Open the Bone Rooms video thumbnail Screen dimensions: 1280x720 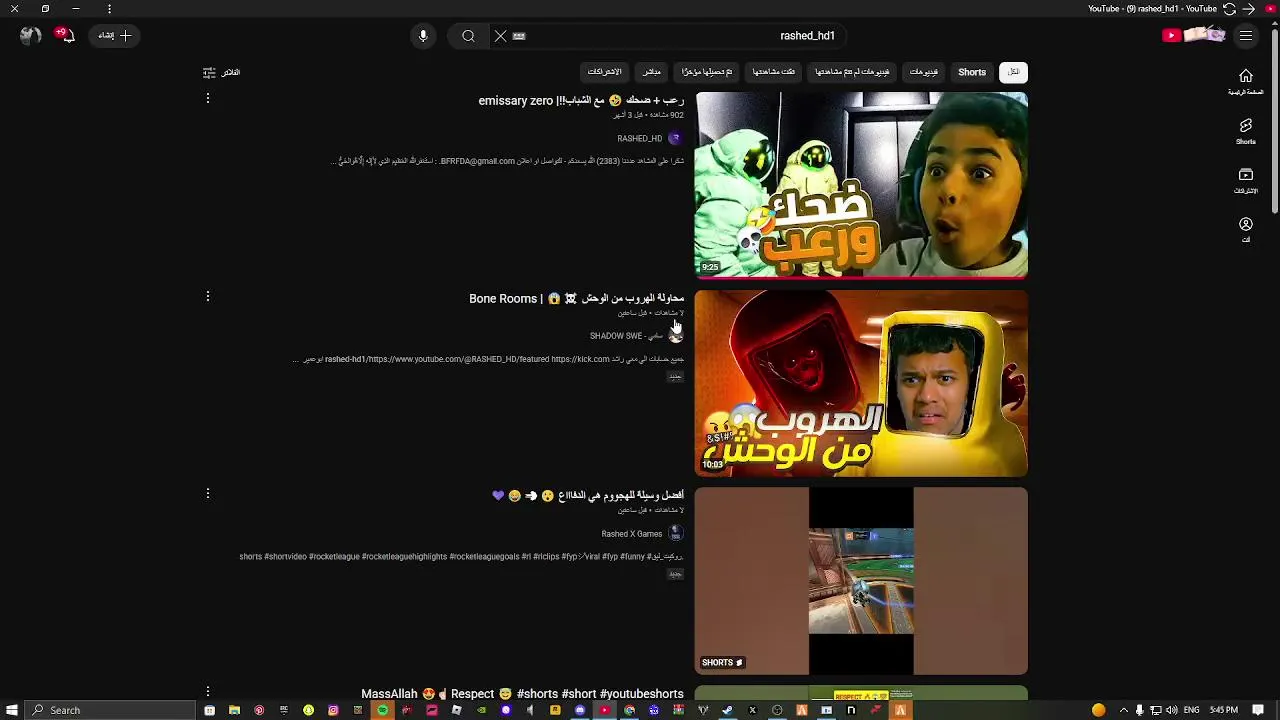click(x=861, y=383)
